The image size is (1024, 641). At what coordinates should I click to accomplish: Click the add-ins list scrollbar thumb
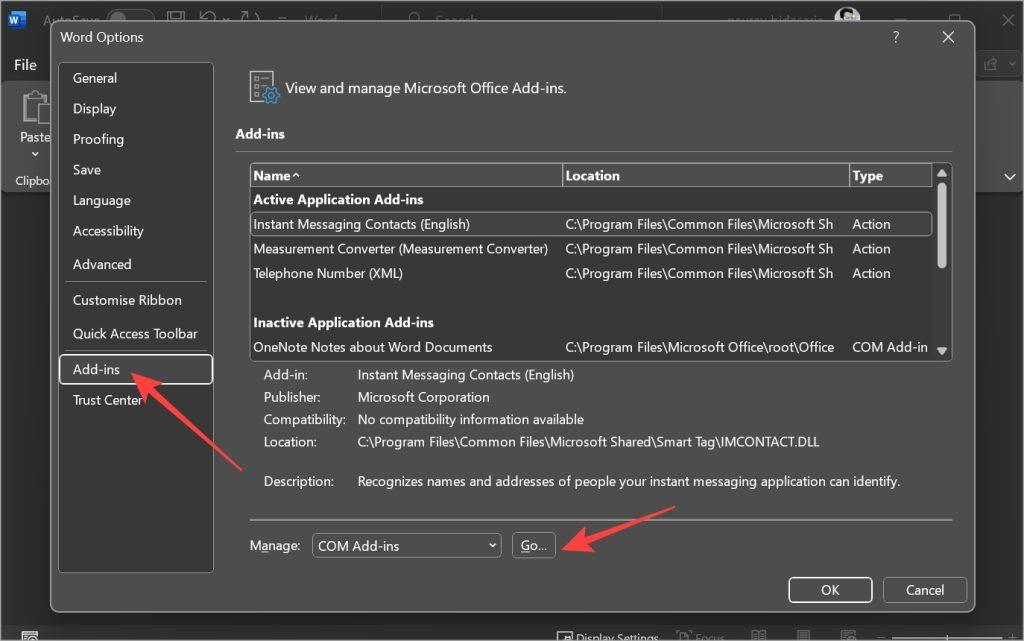point(942,225)
